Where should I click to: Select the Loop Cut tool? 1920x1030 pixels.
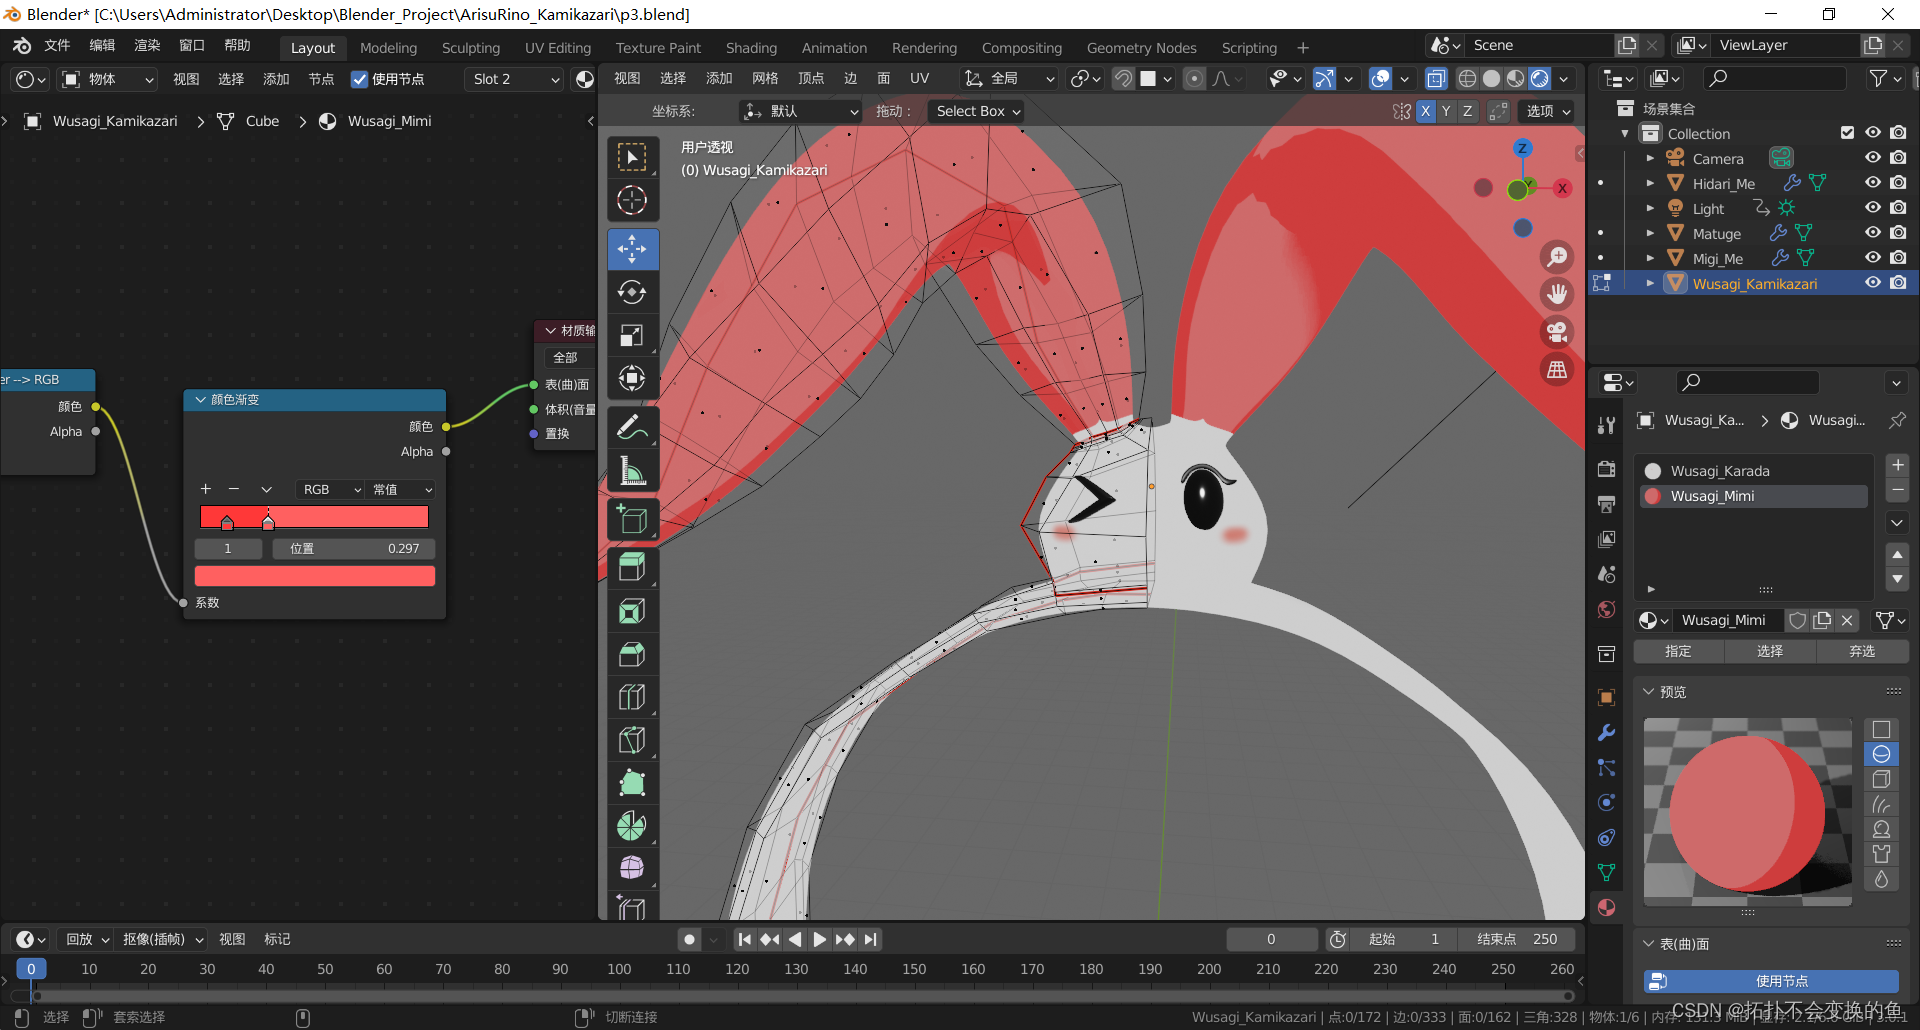coord(632,697)
